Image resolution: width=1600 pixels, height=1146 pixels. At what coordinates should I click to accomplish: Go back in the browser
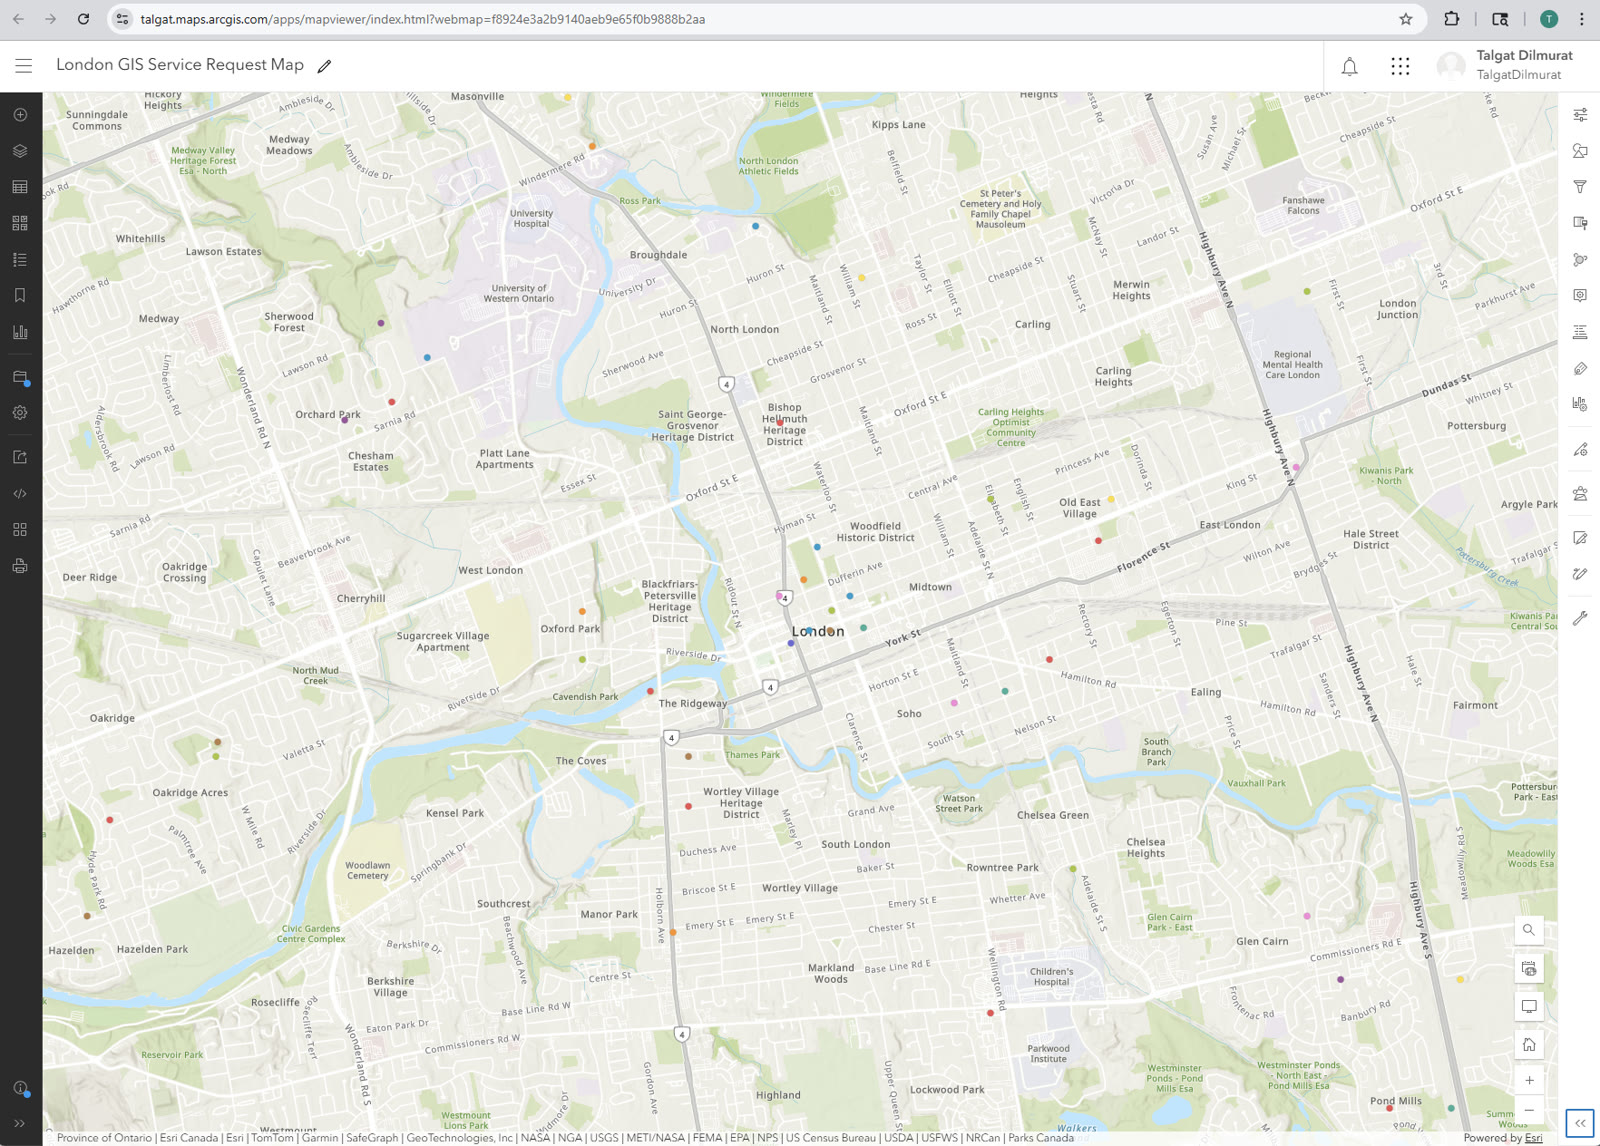(18, 19)
